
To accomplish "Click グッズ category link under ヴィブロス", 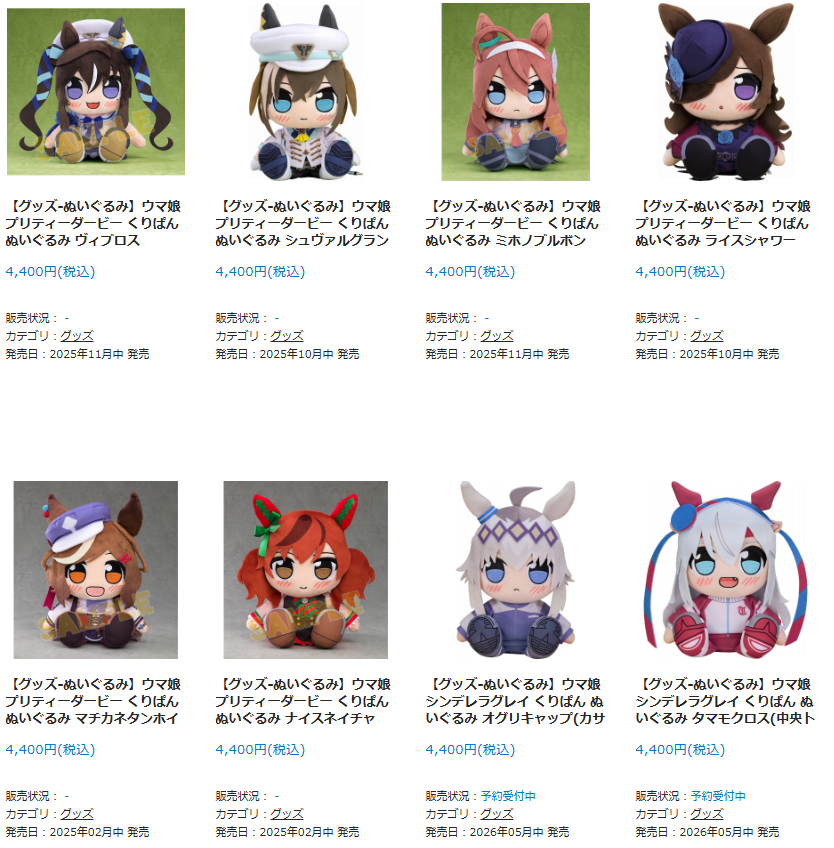I will 77,336.
